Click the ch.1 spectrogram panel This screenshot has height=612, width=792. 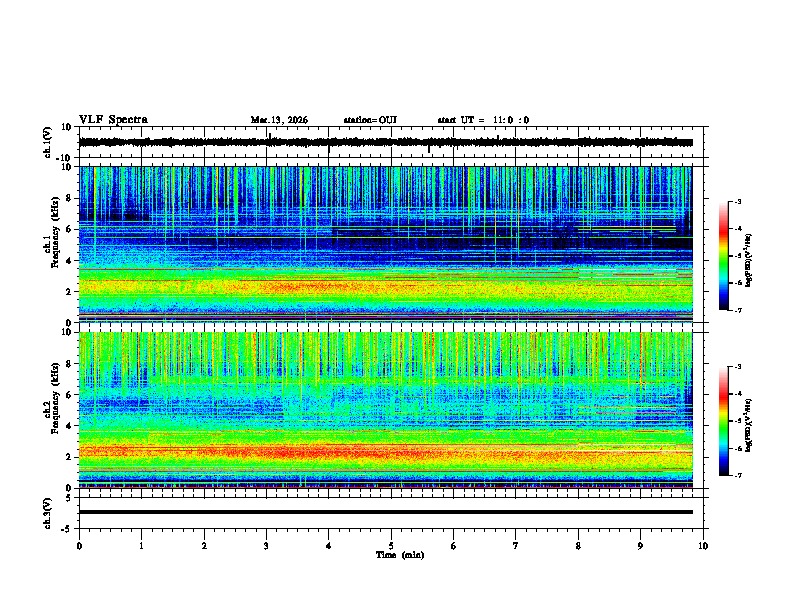tap(385, 244)
